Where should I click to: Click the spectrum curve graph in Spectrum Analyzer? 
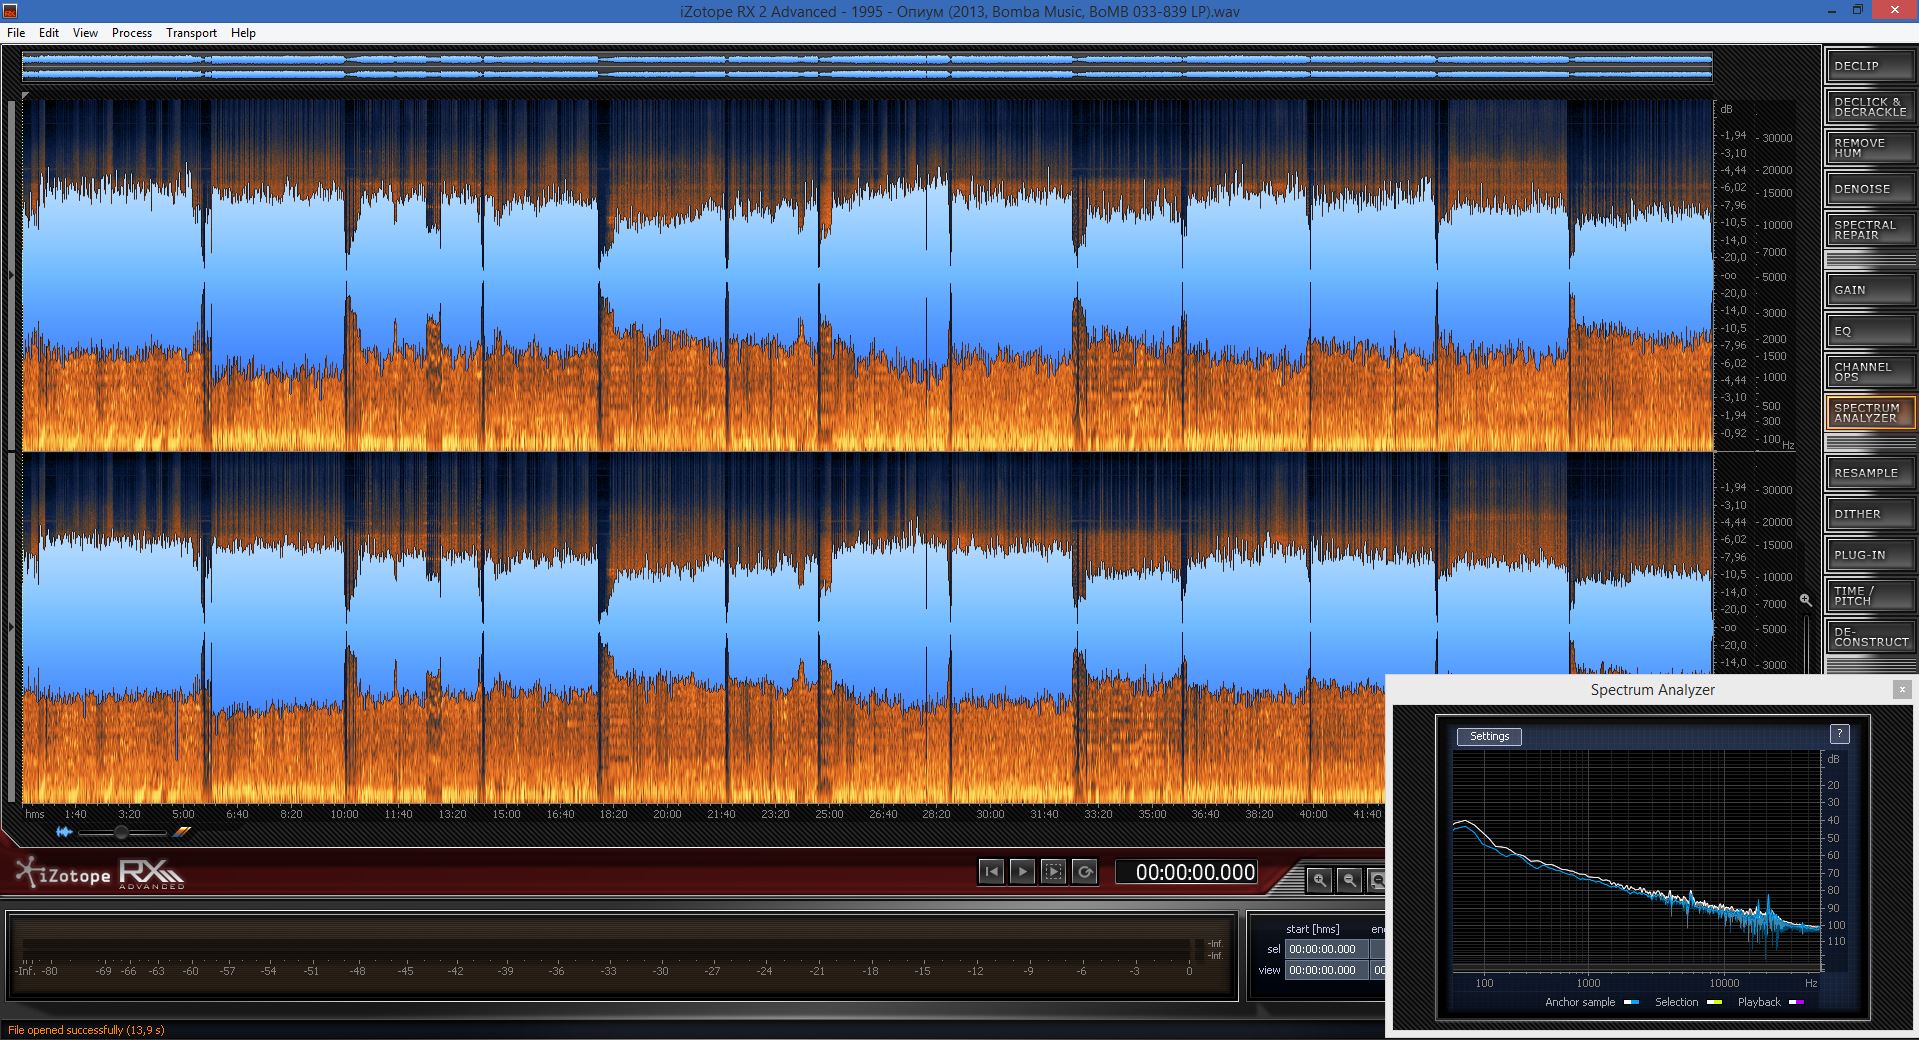click(x=1636, y=860)
